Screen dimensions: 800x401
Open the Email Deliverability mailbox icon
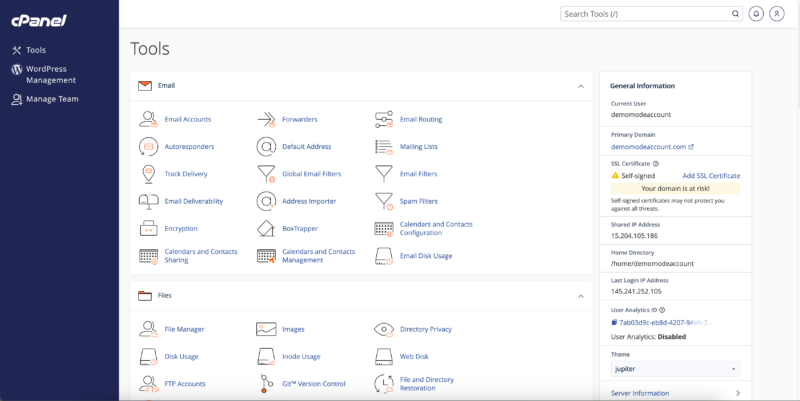(x=148, y=202)
